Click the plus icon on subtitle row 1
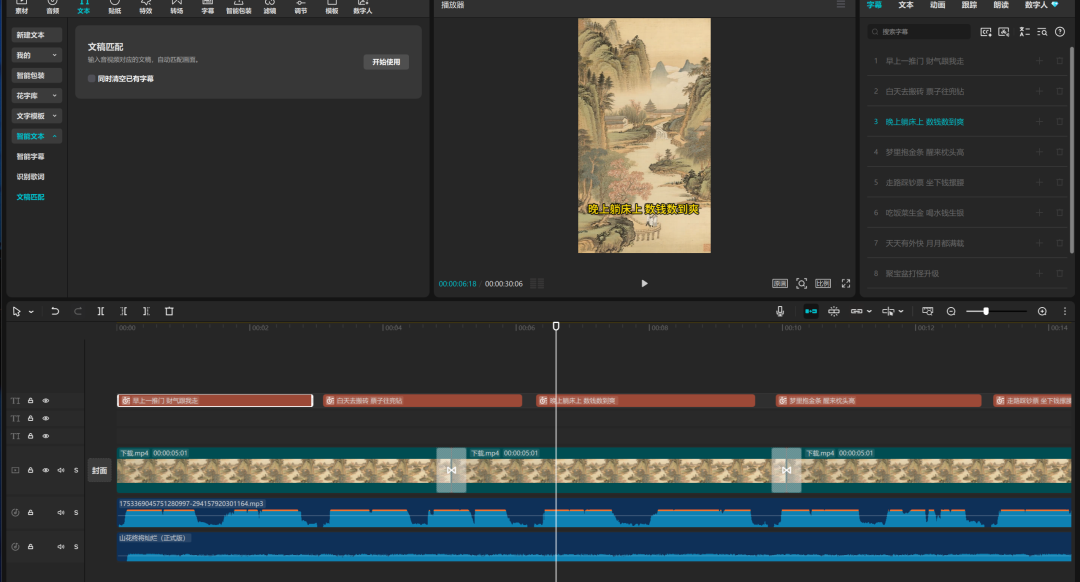This screenshot has height=582, width=1080. tap(1039, 61)
